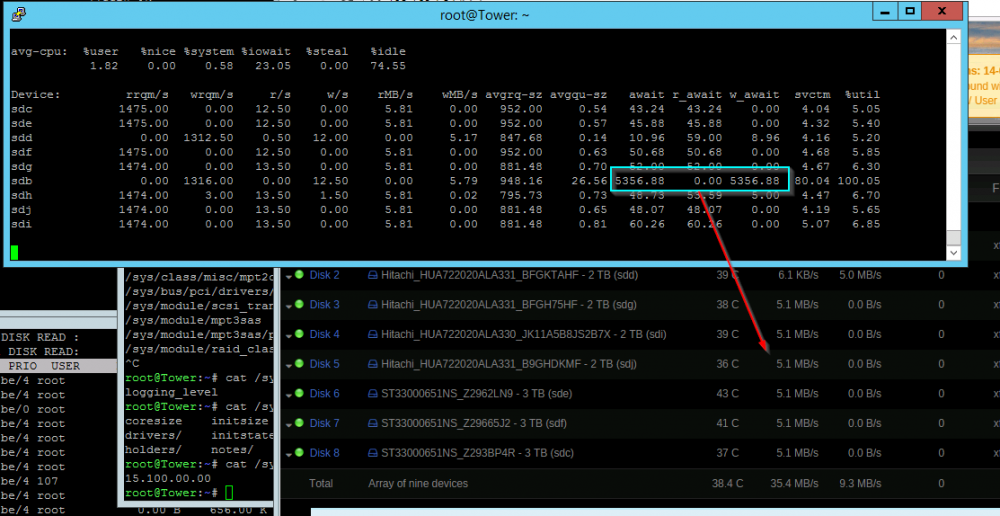Click the 'logging_level' output in lower terminal
1000x516 pixels.
(x=172, y=392)
